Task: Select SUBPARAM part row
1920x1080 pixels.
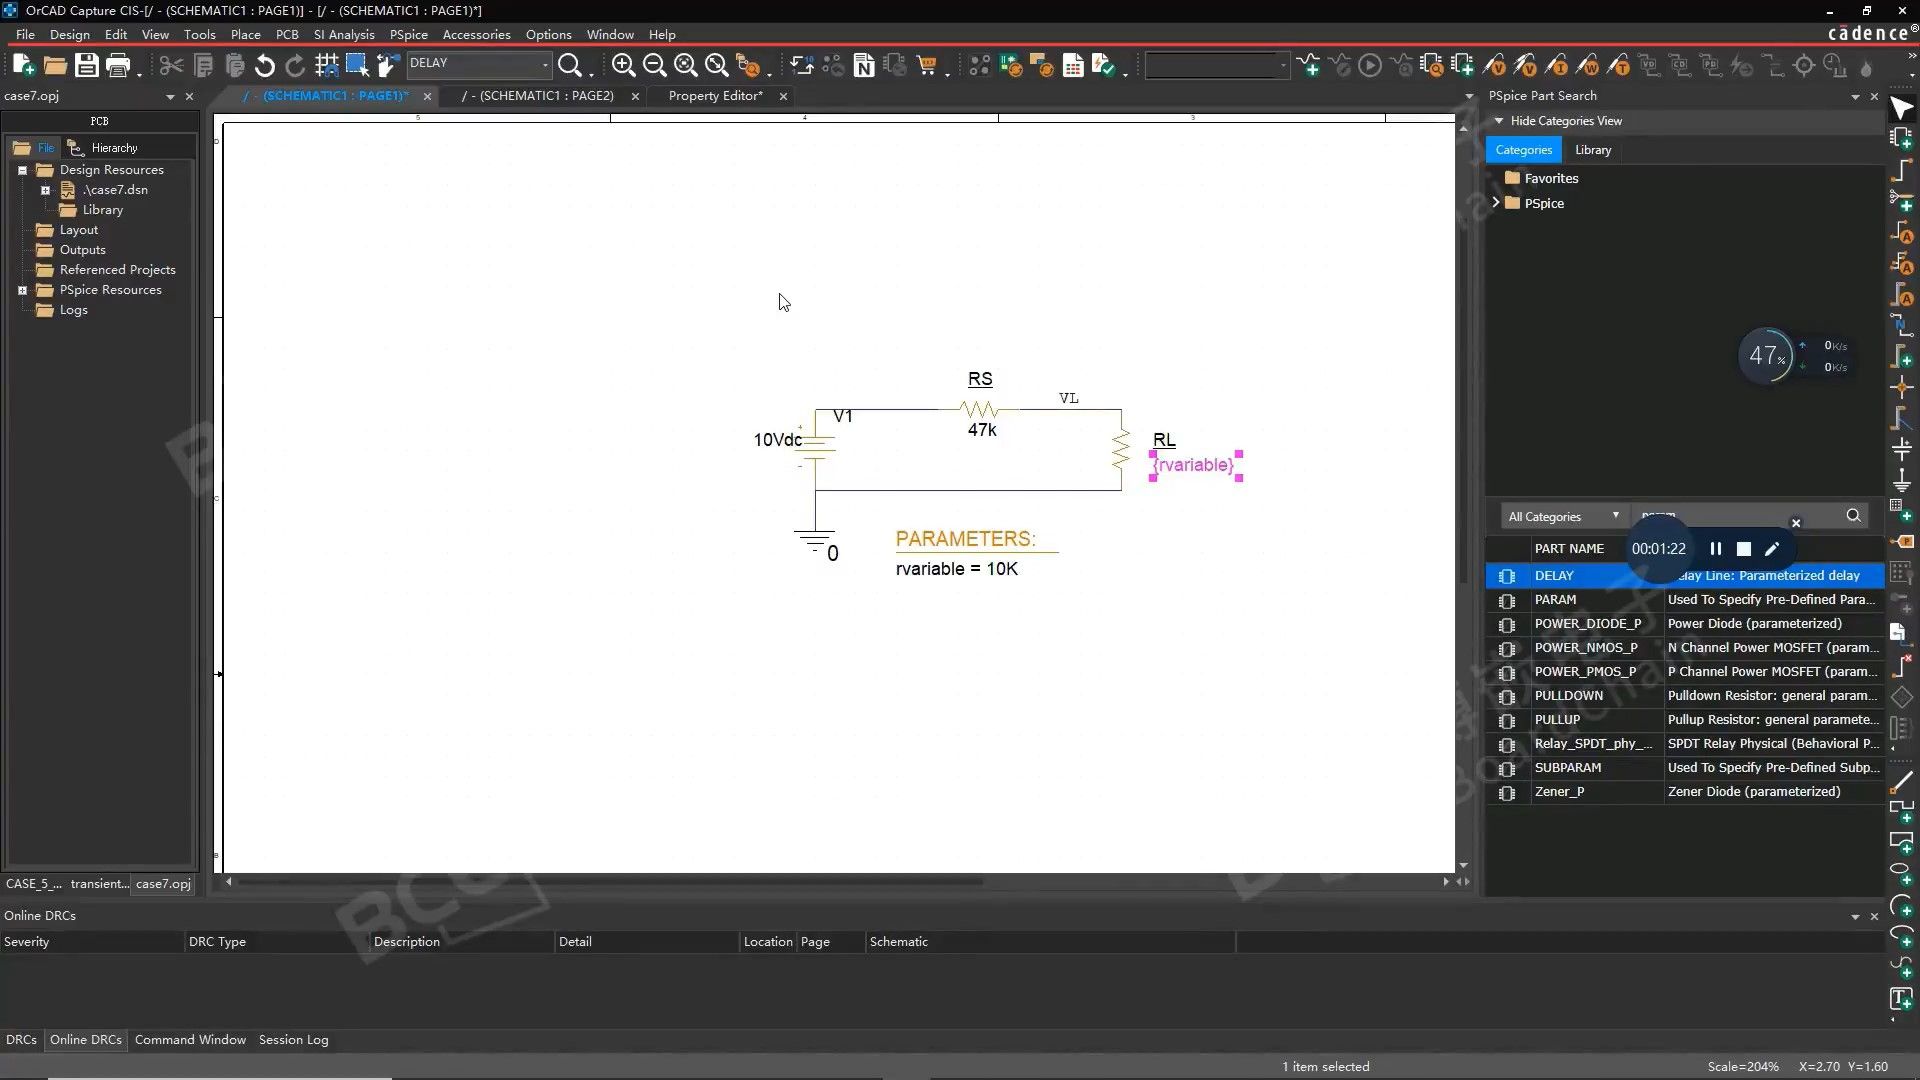Action: (x=1685, y=768)
